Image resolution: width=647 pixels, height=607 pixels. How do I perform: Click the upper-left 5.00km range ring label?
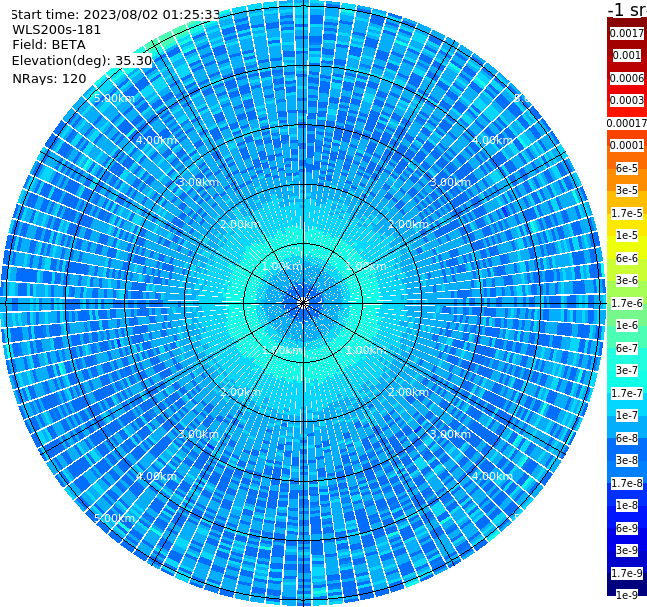pos(114,98)
